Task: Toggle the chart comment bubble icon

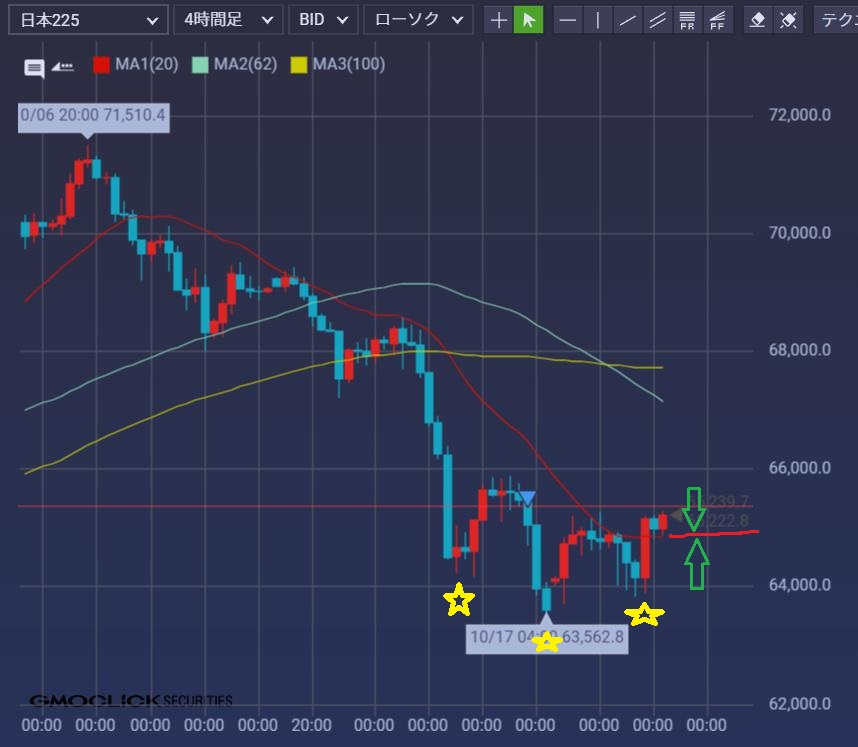Action: tap(34, 68)
